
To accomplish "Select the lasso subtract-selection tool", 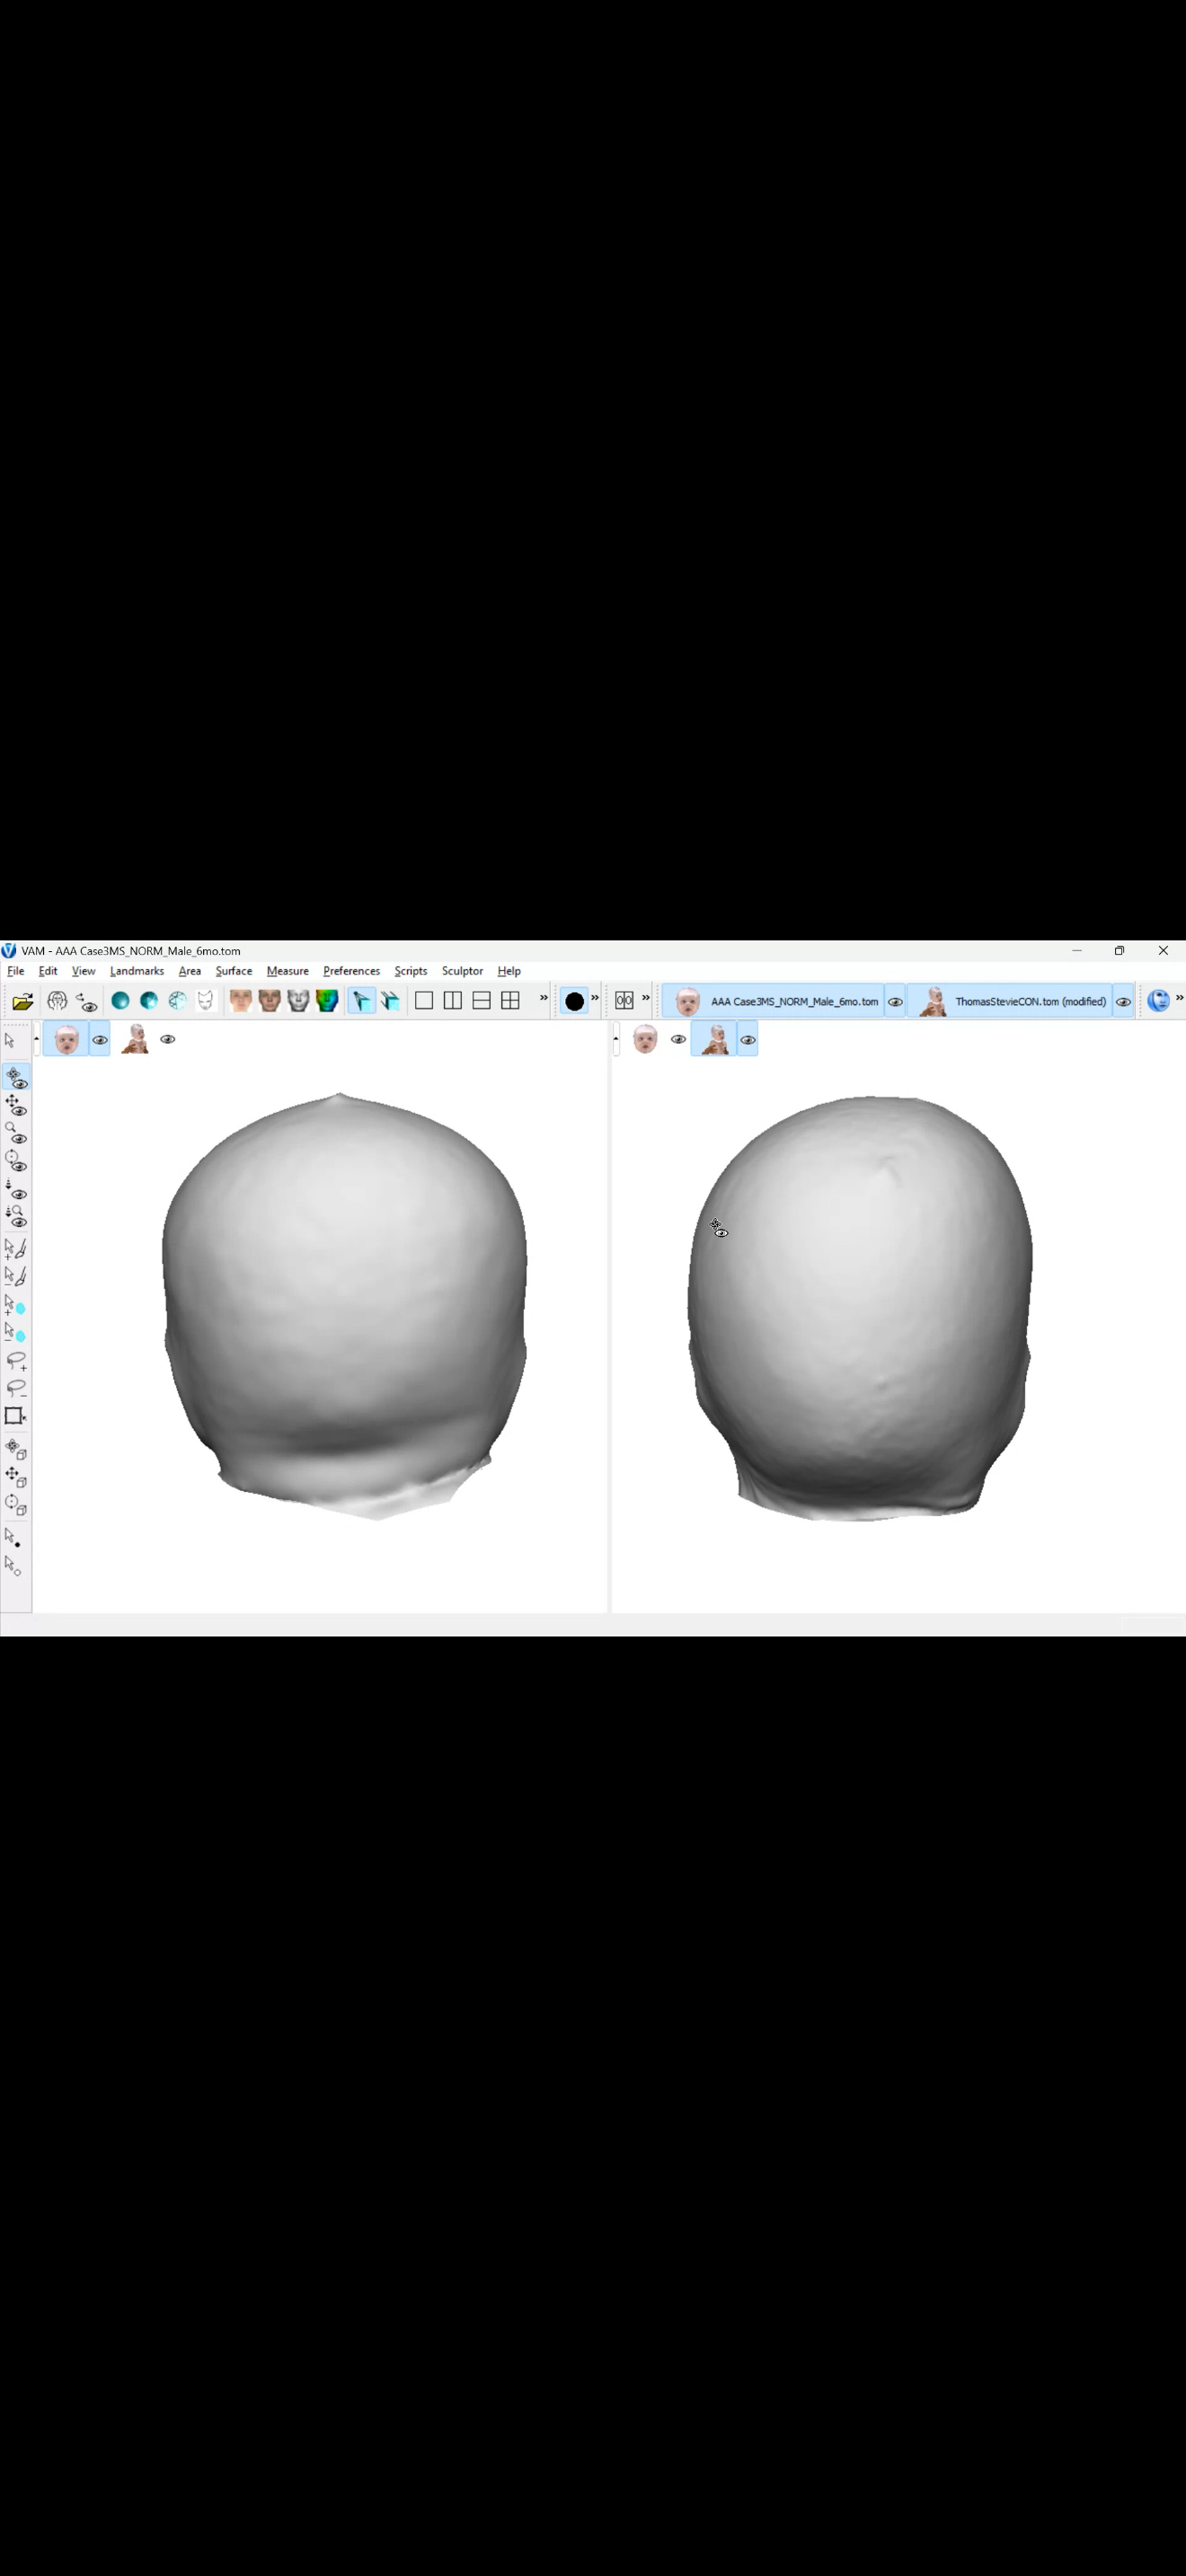I will [x=16, y=1388].
